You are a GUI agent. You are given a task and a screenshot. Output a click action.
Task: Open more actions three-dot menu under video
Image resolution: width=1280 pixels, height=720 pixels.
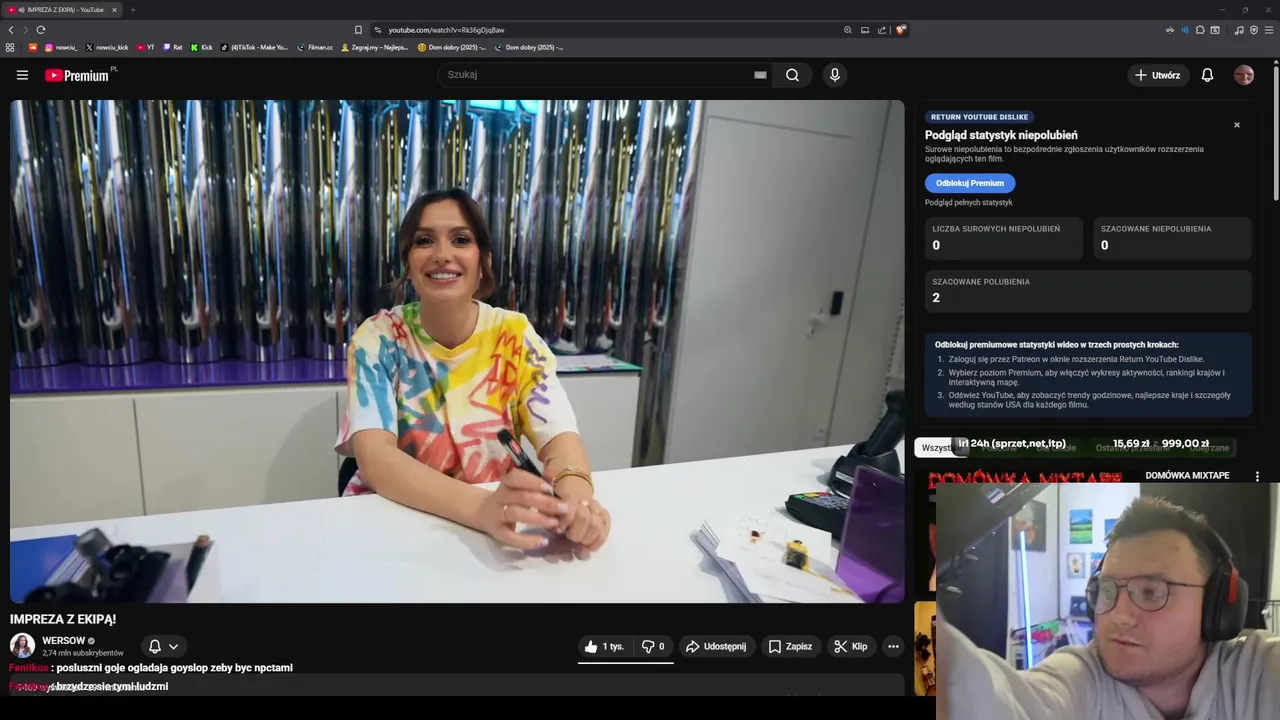893,646
